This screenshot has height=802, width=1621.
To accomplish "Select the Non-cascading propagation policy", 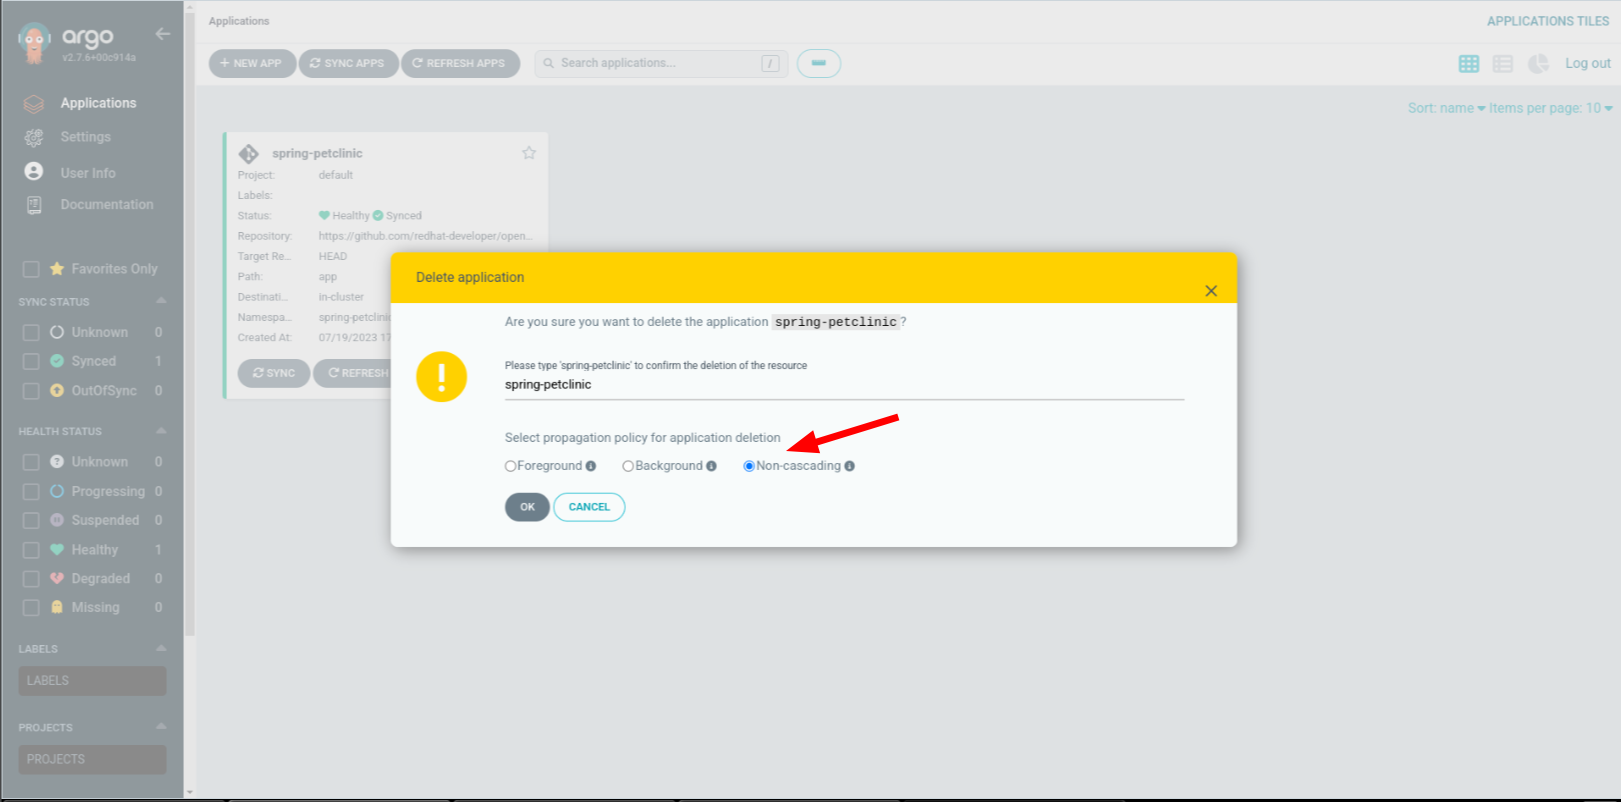I will point(749,466).
